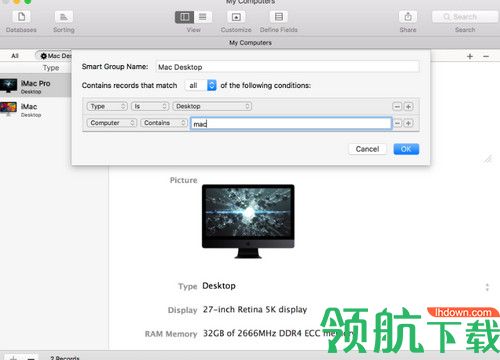Click the iMac Pro list thumbnail
Viewport: 500px width, 360px height.
[x=8, y=86]
